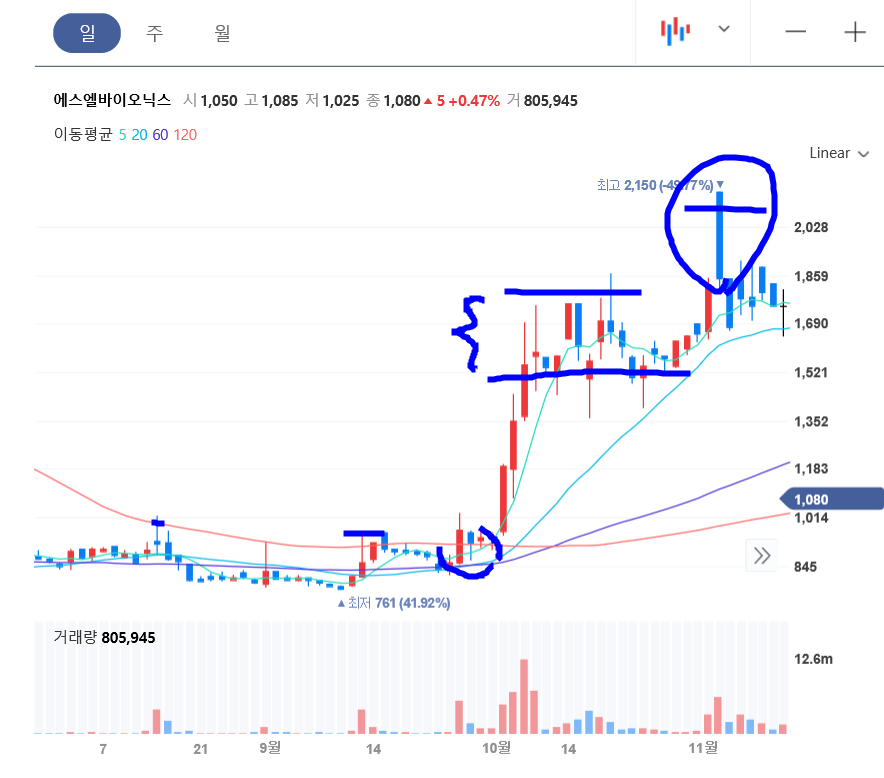This screenshot has height=778, width=884.
Task: Click the 1,352 price axis label
Action: tap(811, 422)
